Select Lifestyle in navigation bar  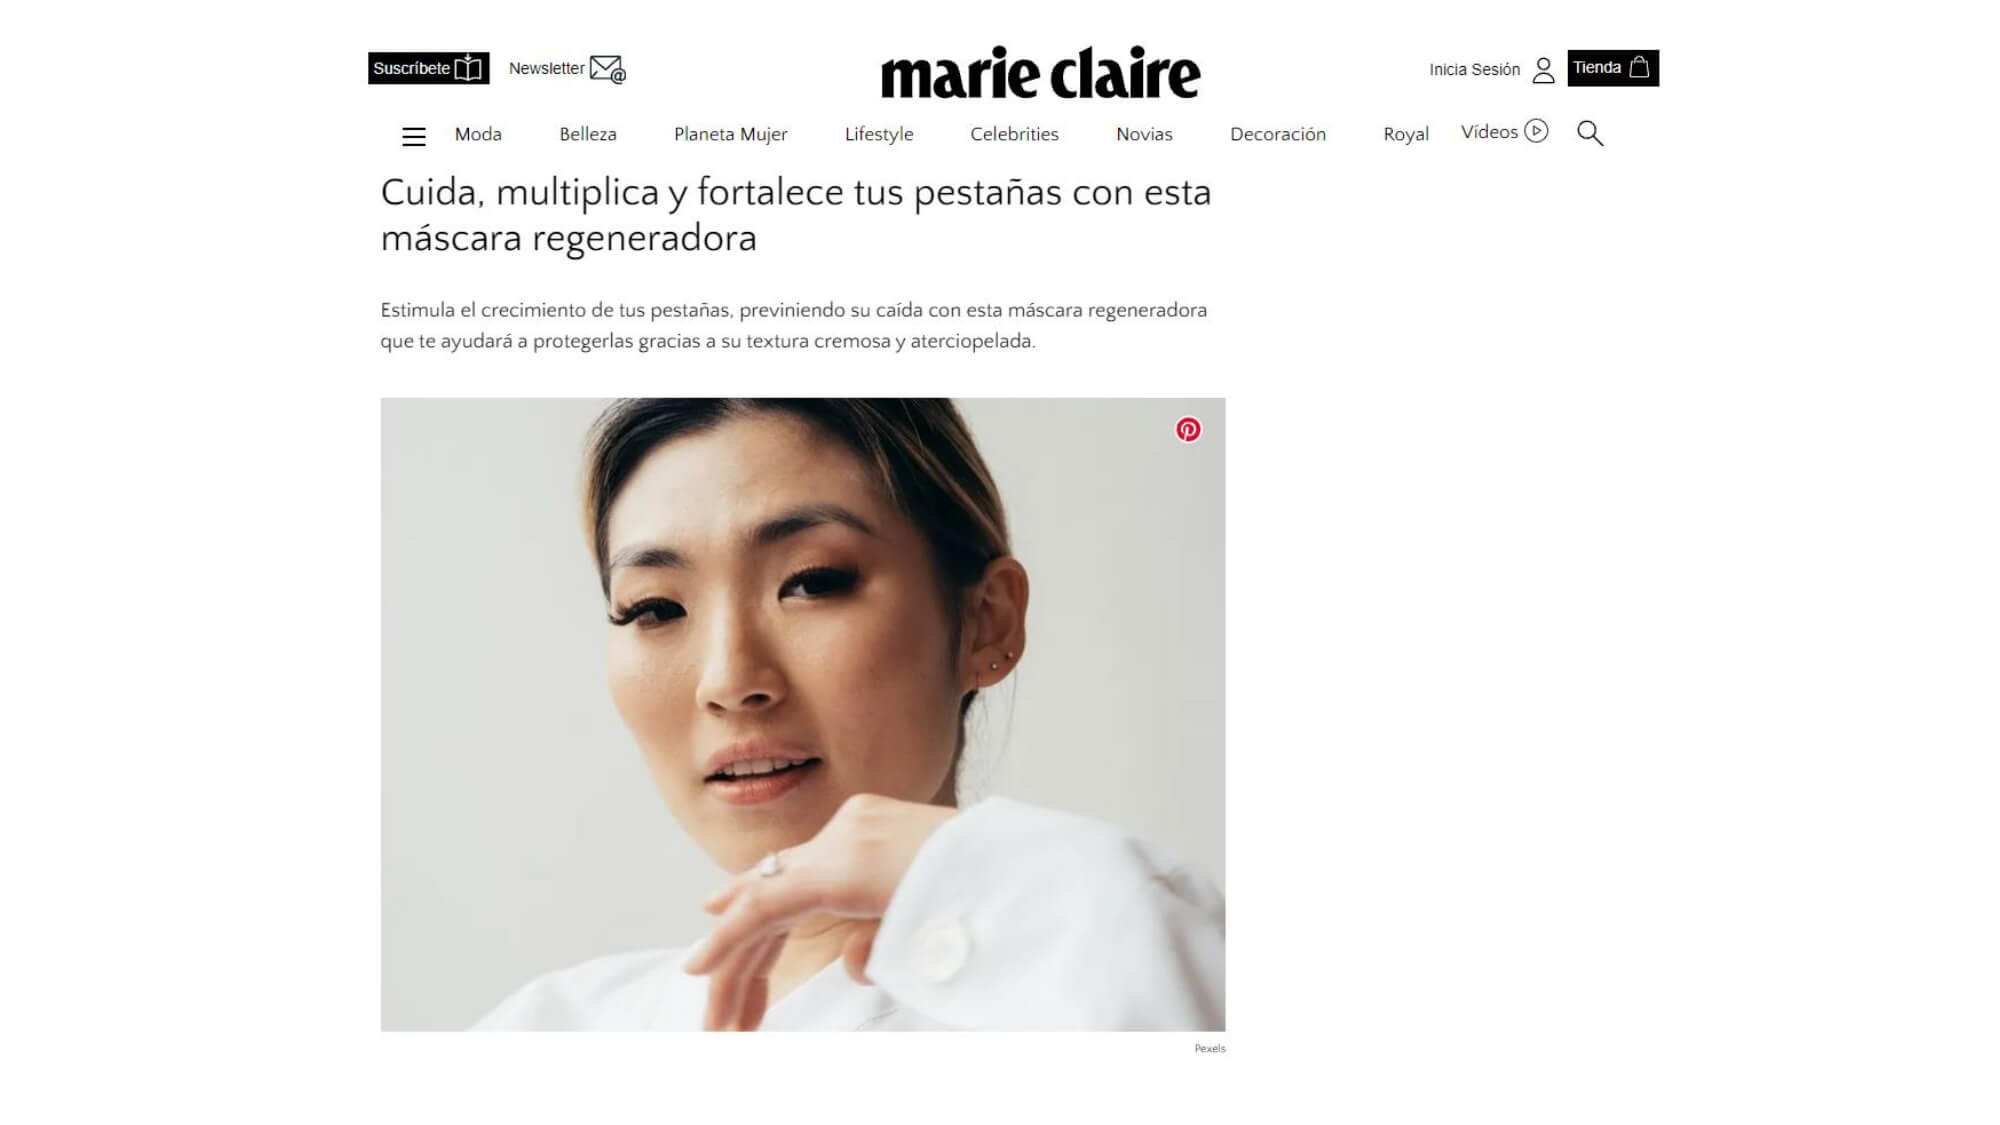coord(879,134)
